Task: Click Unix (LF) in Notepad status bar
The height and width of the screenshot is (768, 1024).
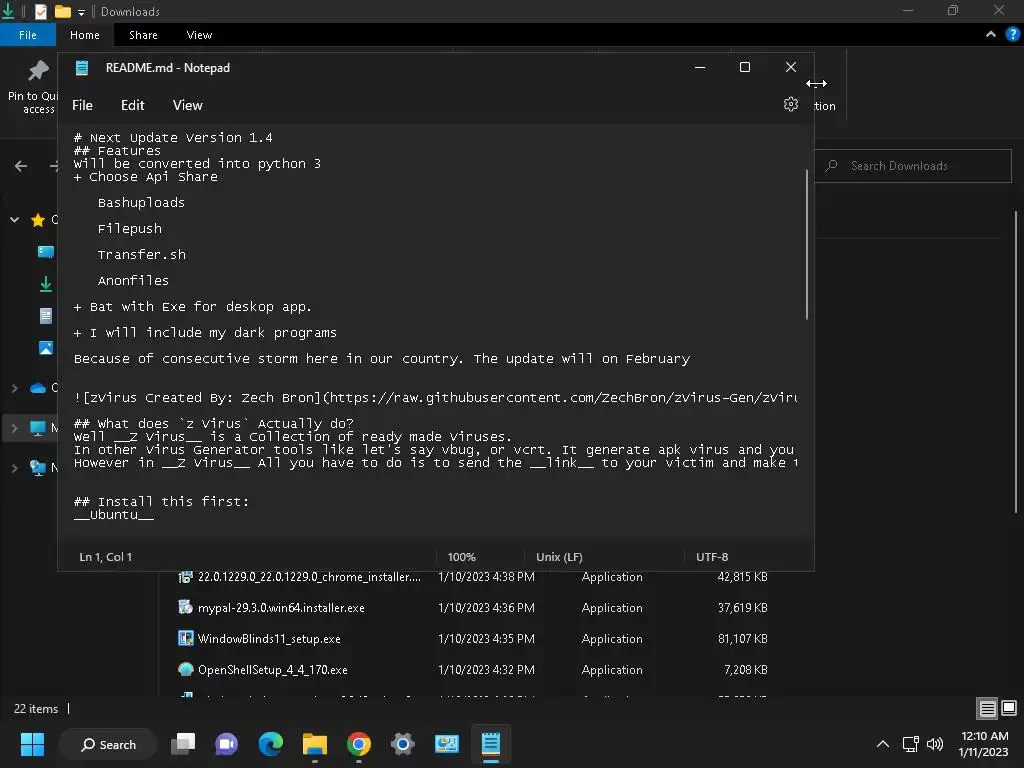Action: 559,557
